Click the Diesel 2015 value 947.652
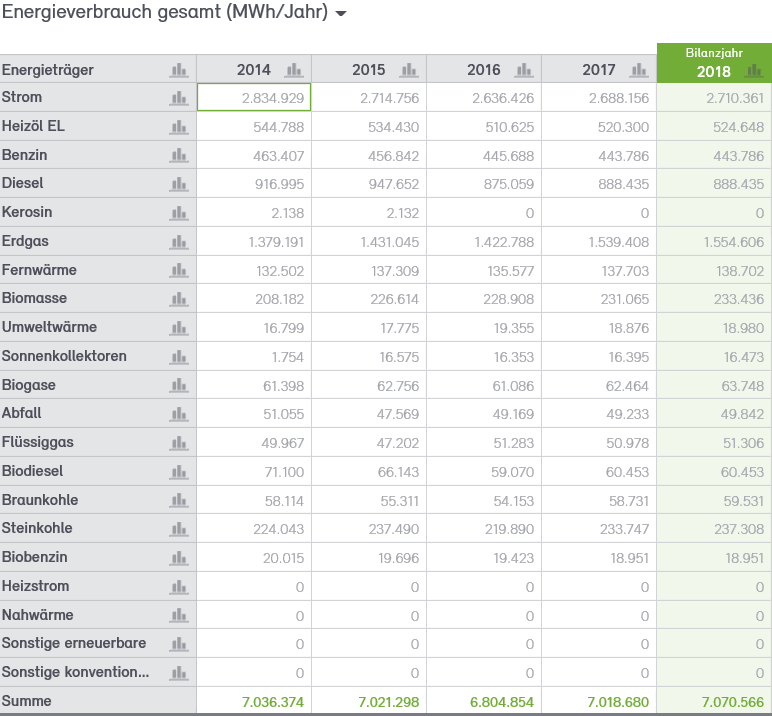The width and height of the screenshot is (772, 716). tap(393, 184)
